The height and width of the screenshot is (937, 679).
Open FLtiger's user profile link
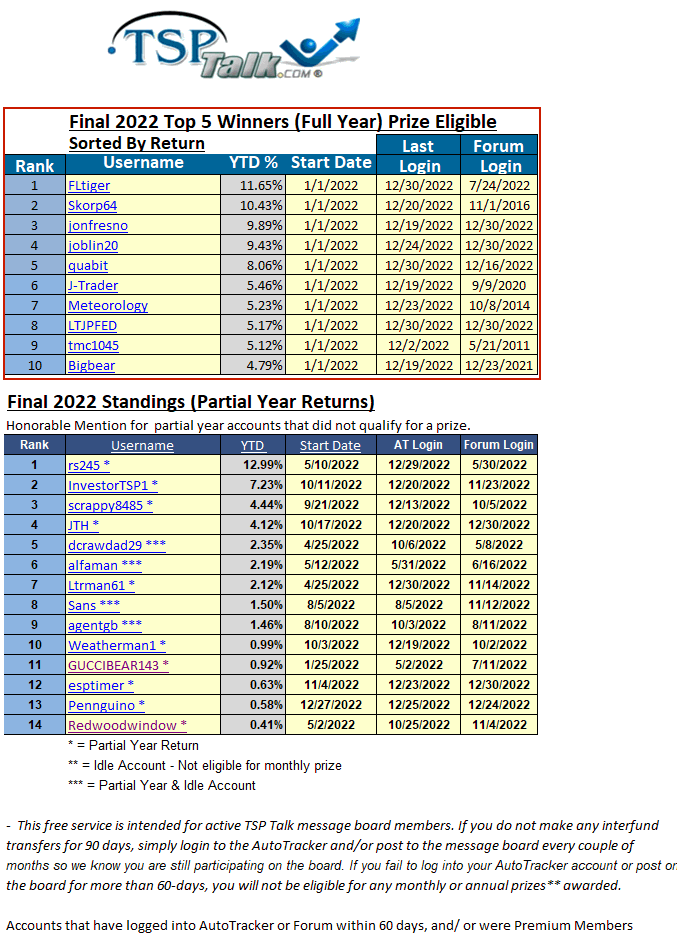click(89, 185)
